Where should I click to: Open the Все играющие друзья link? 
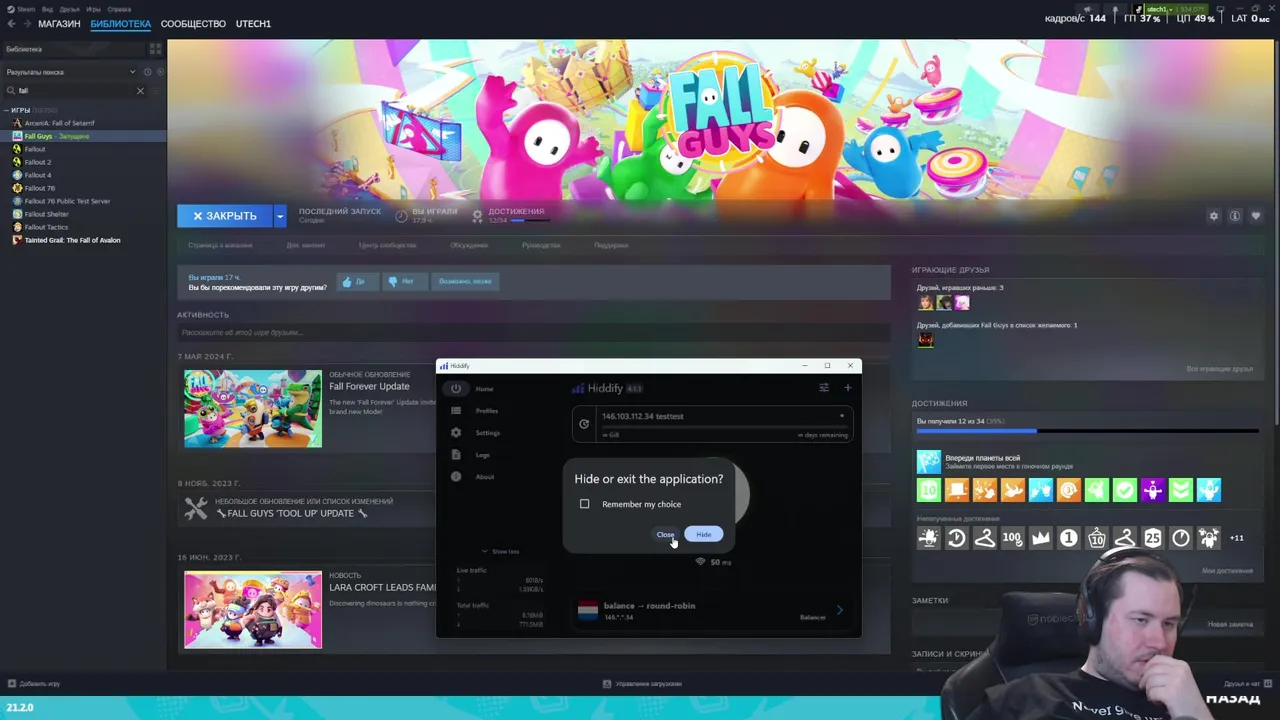[1219, 369]
